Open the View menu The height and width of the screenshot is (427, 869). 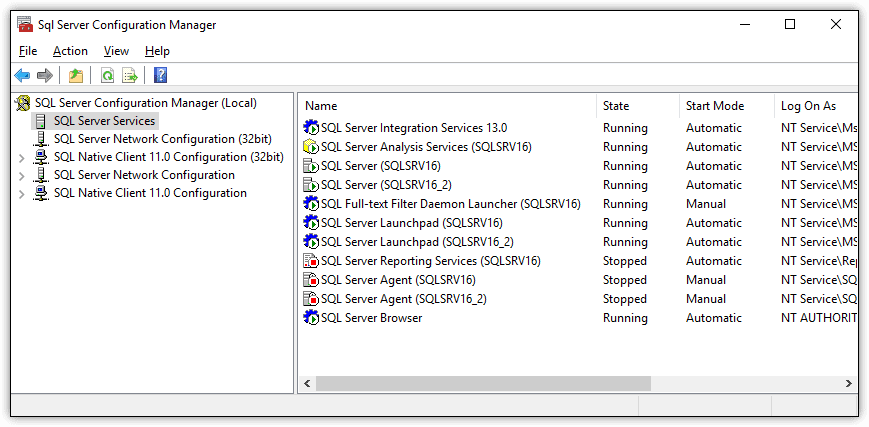click(116, 51)
